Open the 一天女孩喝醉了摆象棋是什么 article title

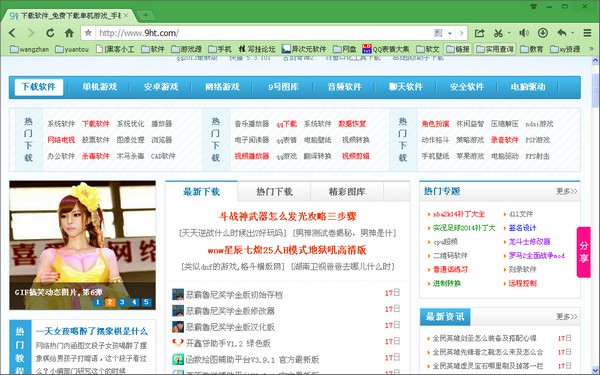click(91, 331)
